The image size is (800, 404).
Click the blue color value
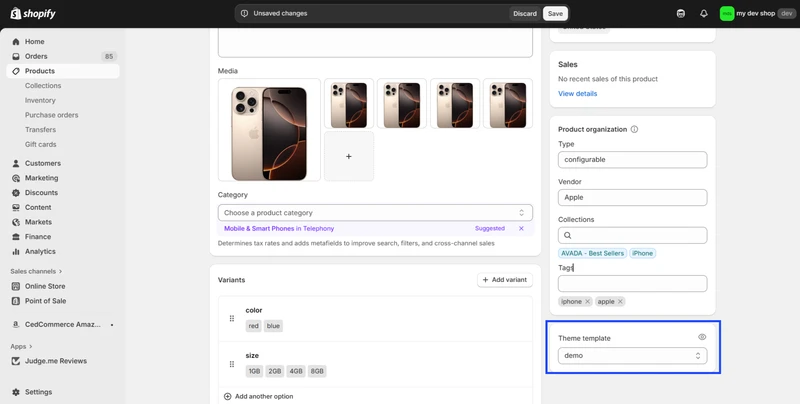pos(273,326)
